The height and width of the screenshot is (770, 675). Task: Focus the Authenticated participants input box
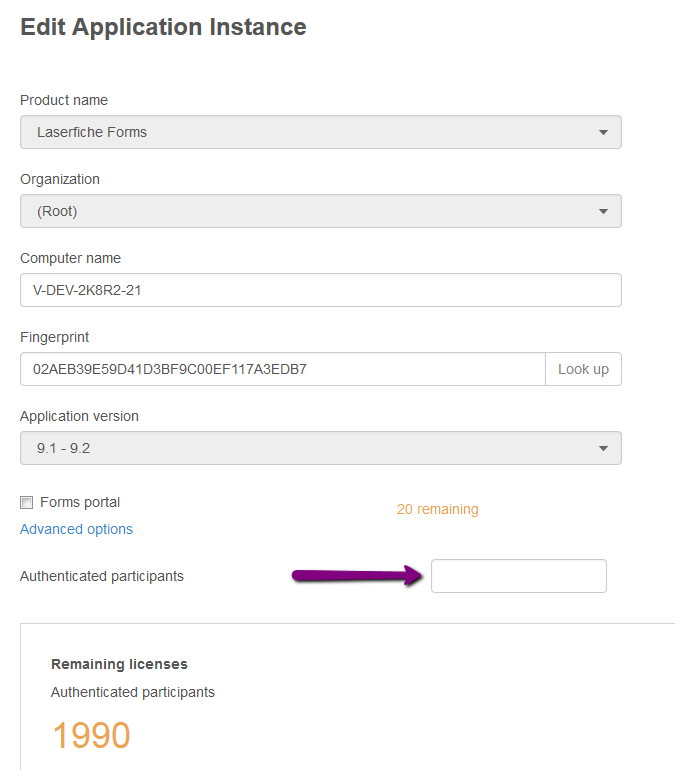519,576
